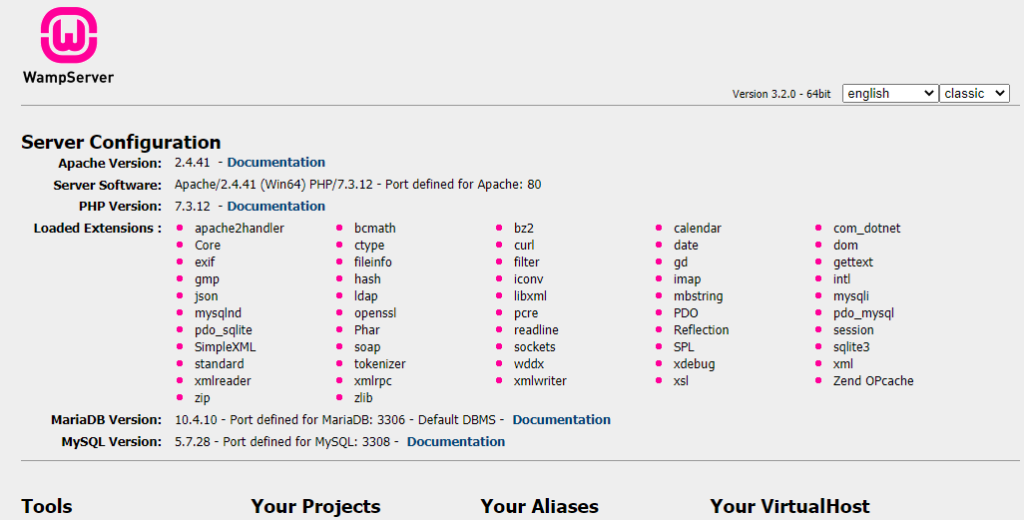Click the Phar extension entry
This screenshot has height=520, width=1024.
click(367, 330)
